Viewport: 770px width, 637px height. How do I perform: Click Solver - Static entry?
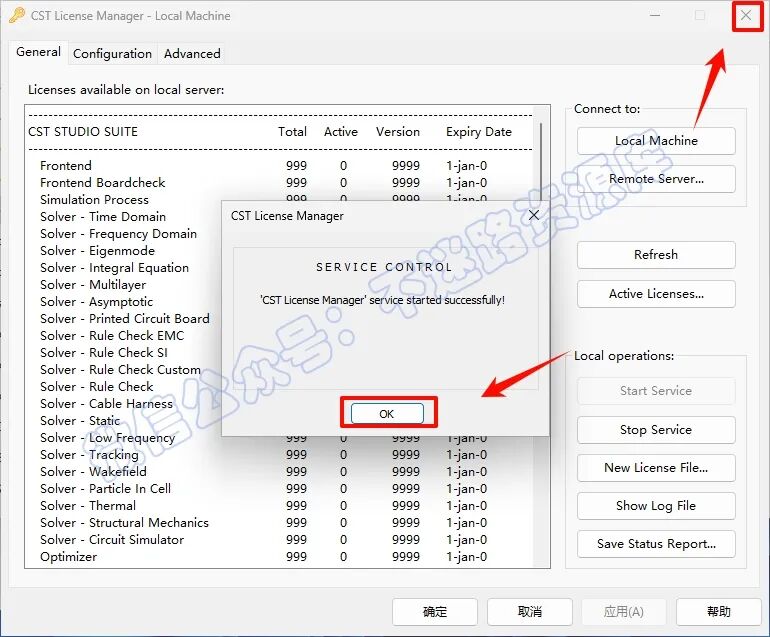tap(80, 421)
